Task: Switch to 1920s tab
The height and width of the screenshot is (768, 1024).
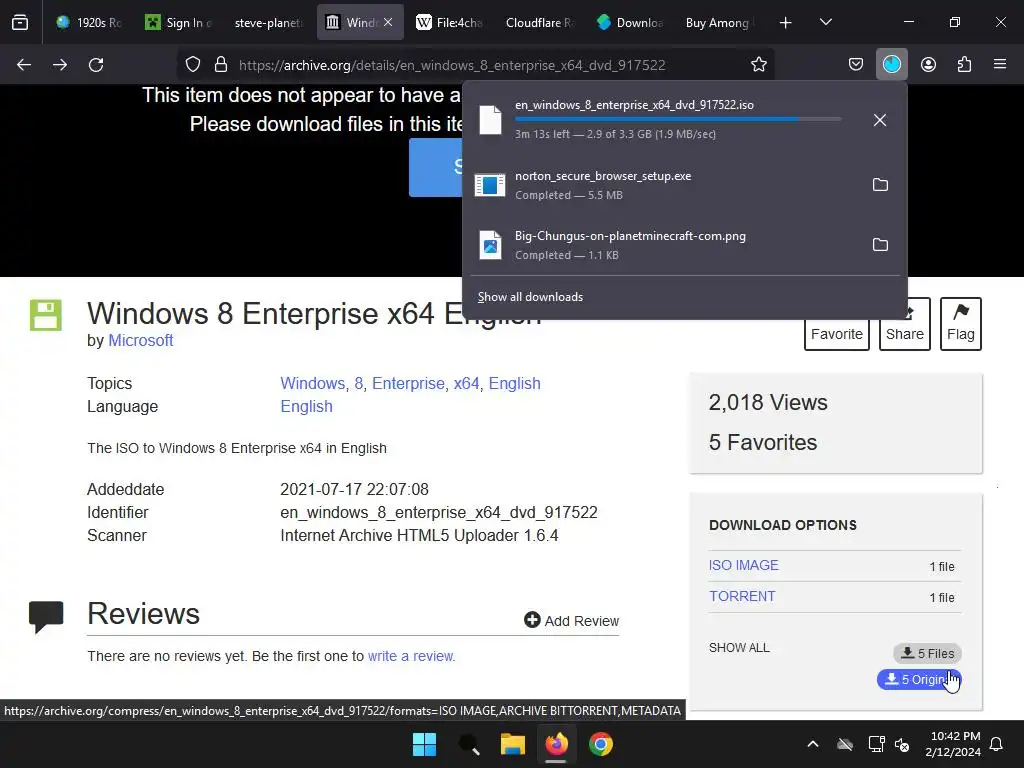Action: 88,23
